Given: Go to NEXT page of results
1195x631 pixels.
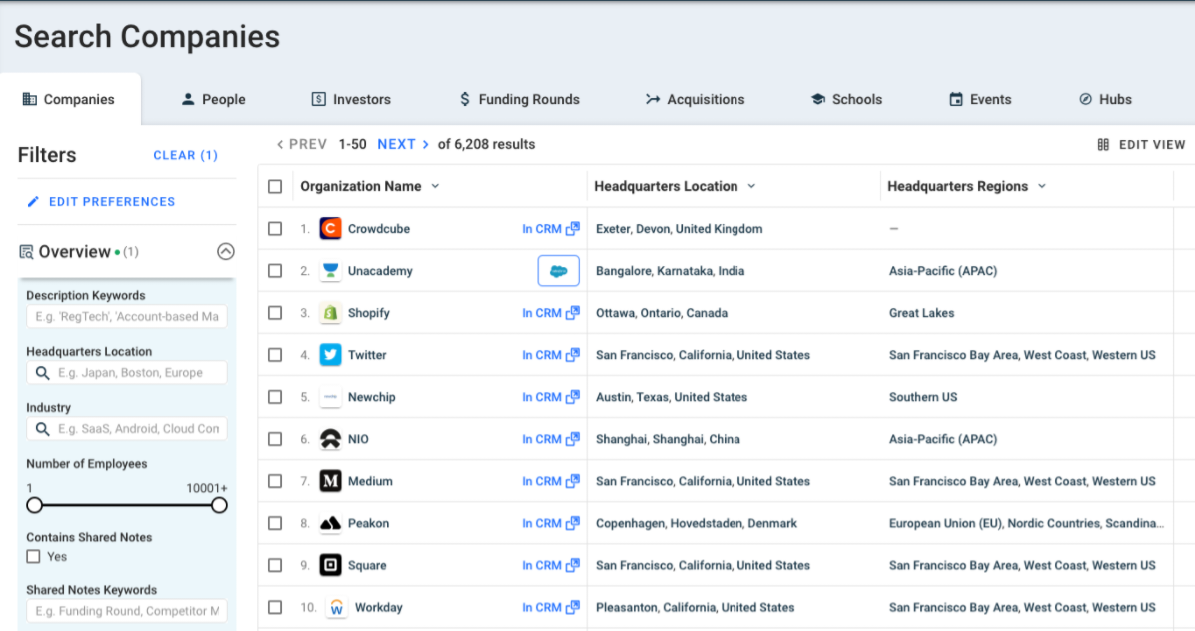Looking at the screenshot, I should 403,144.
